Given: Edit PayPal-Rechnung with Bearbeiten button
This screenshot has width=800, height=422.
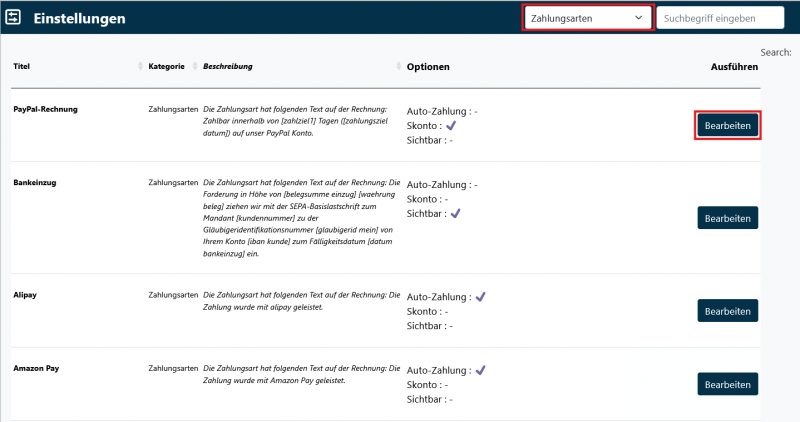Looking at the screenshot, I should click(x=727, y=126).
